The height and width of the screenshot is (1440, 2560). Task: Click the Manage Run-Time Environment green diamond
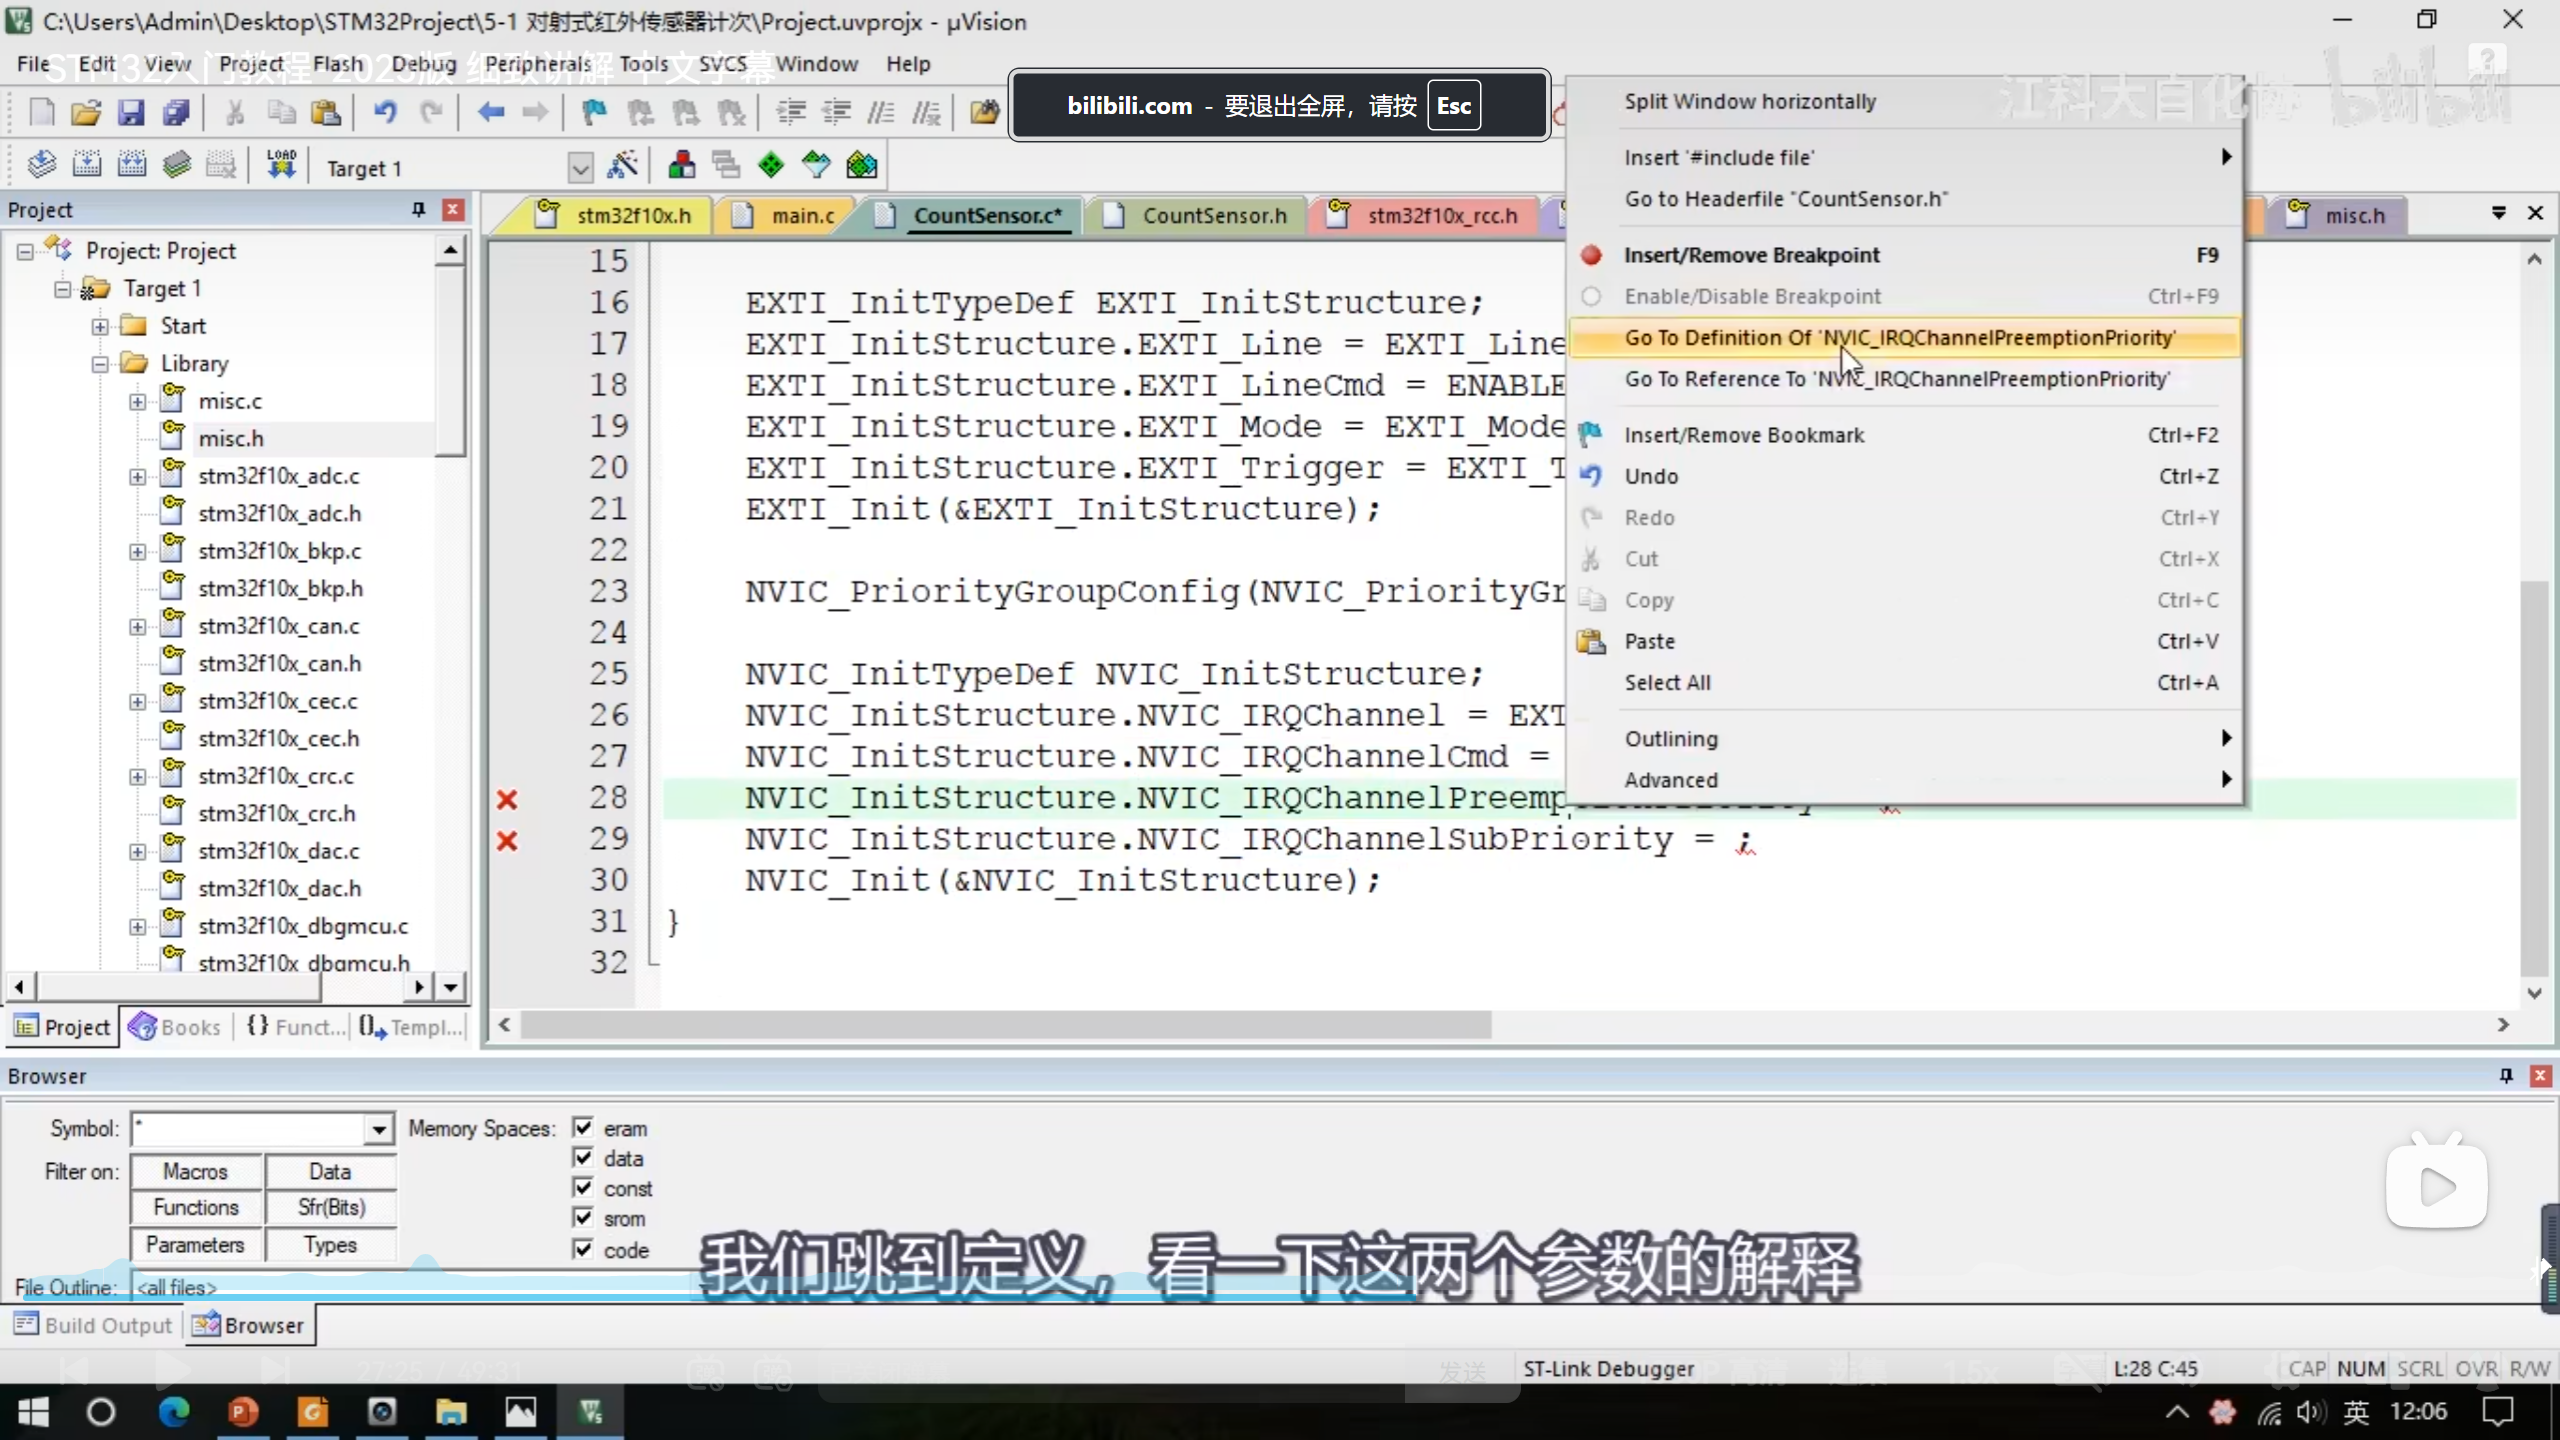(771, 165)
